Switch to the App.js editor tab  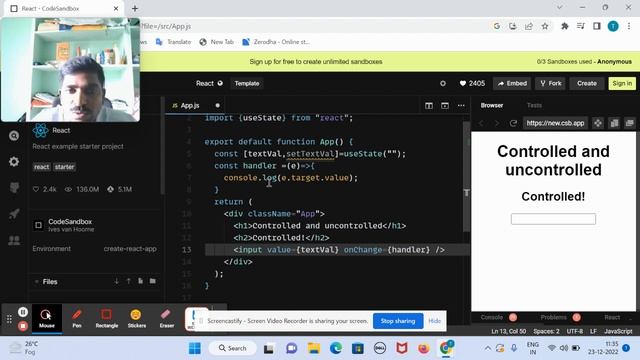point(190,105)
